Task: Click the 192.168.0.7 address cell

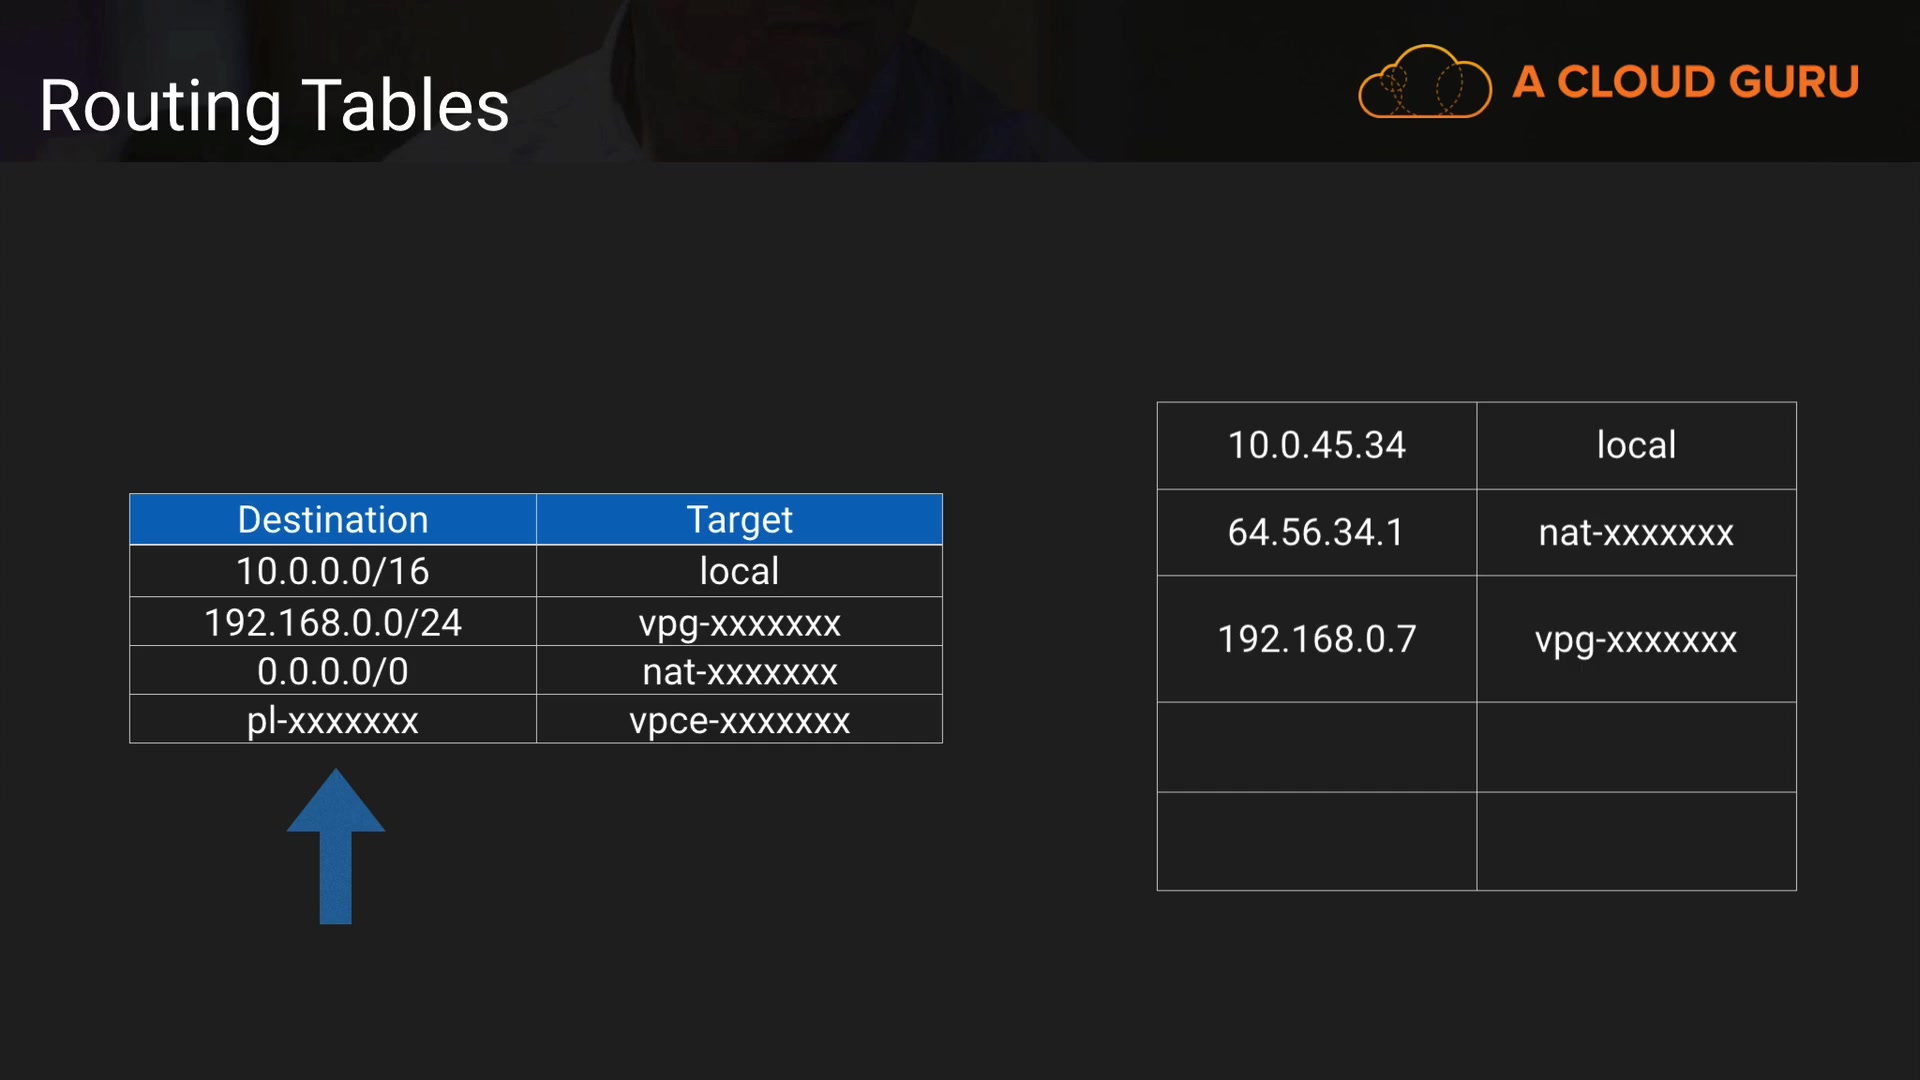Action: (x=1316, y=639)
